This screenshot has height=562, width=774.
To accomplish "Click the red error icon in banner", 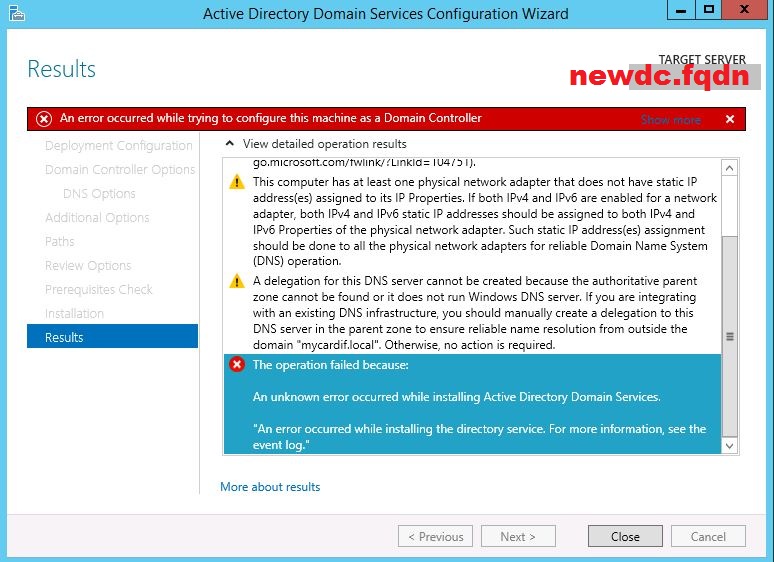I will (x=43, y=119).
